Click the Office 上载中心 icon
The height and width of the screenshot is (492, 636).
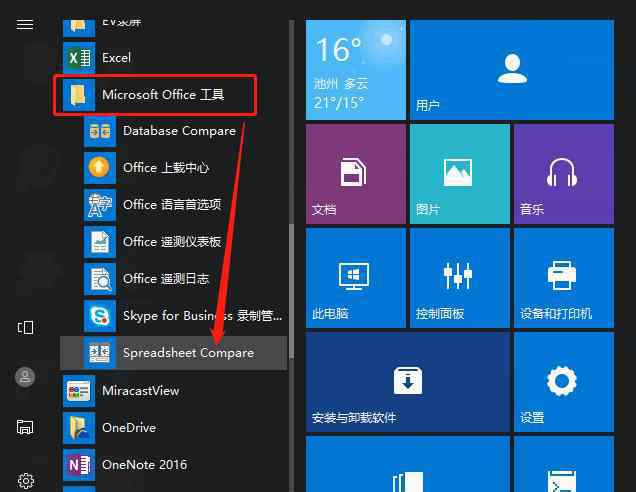pyautogui.click(x=100, y=168)
